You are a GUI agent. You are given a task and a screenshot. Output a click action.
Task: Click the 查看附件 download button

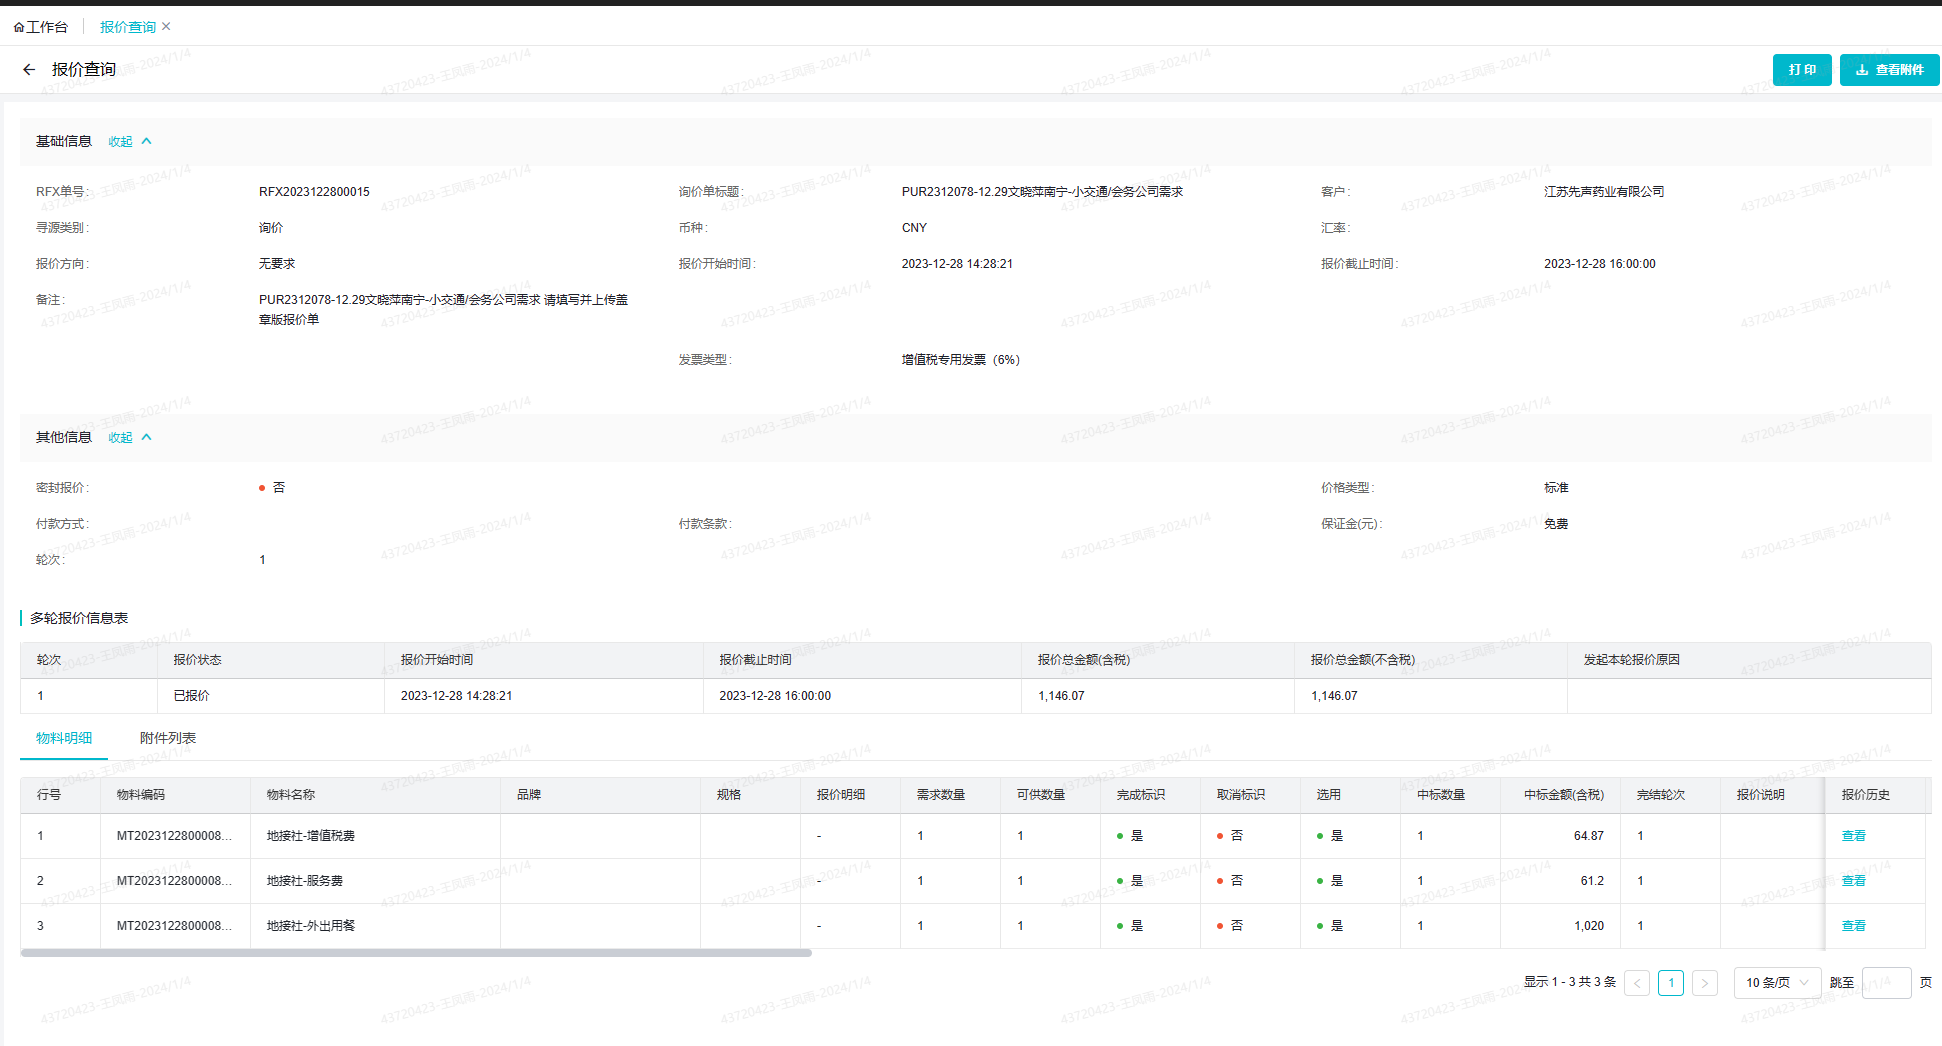[1889, 70]
